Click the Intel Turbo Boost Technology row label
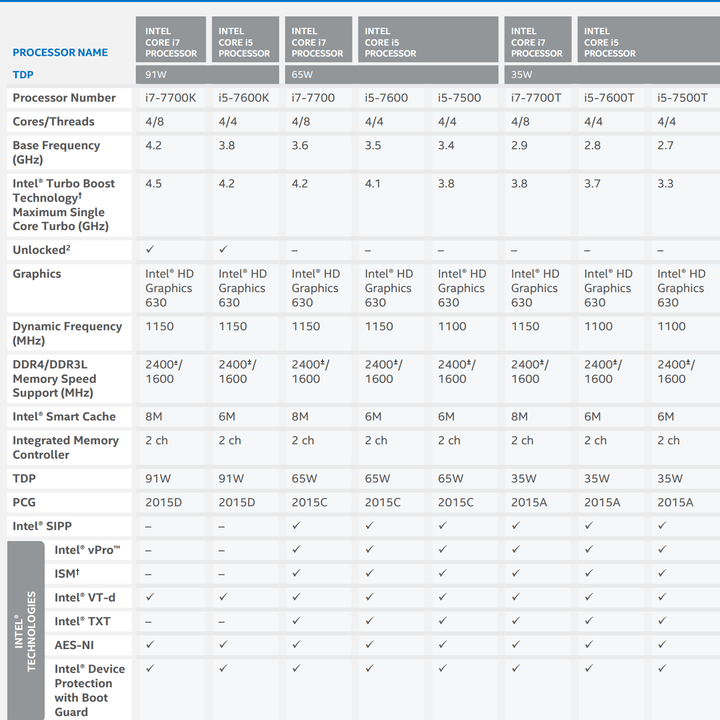 click(x=64, y=205)
